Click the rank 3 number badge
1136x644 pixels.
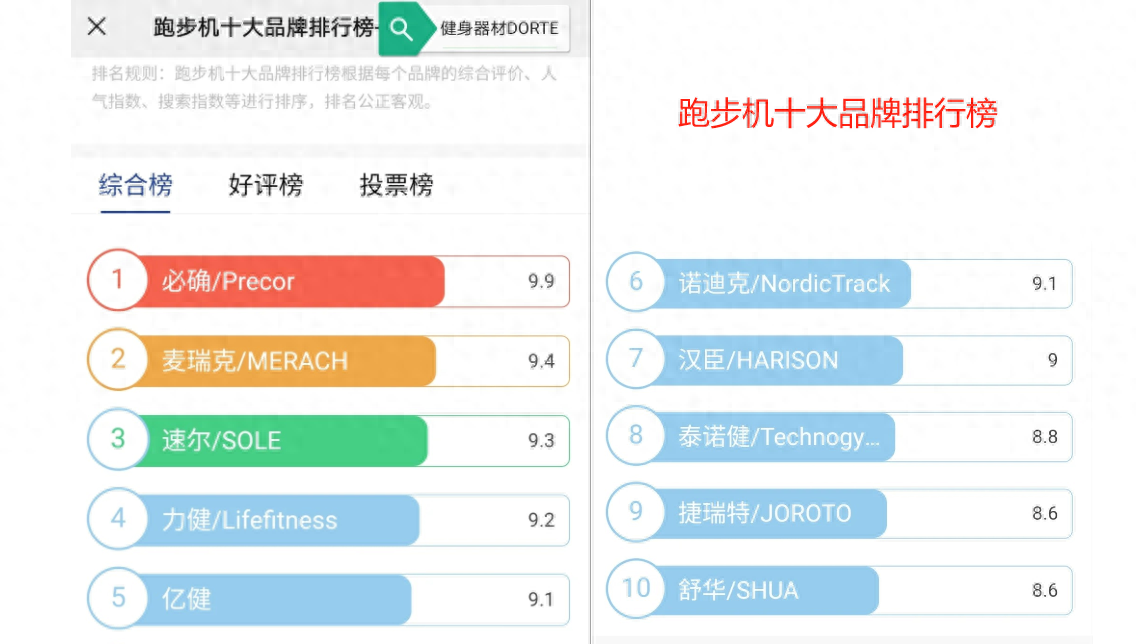coord(120,440)
